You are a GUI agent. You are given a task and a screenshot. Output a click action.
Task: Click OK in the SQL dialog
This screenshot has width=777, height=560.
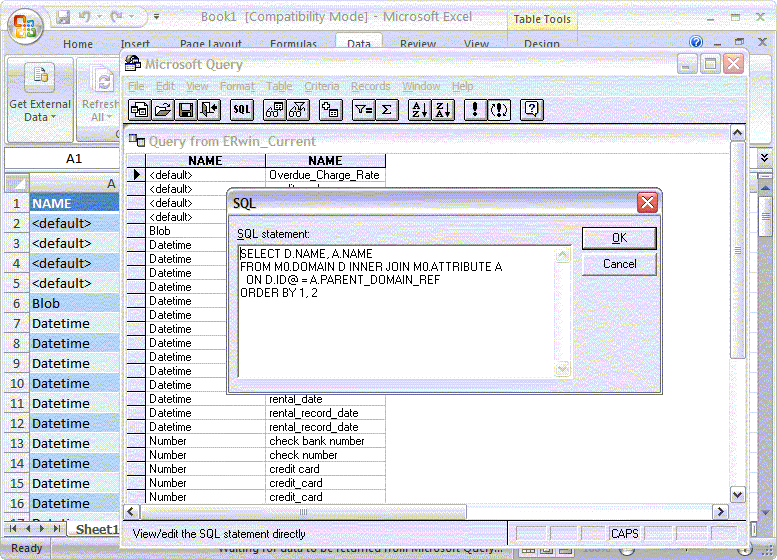619,238
